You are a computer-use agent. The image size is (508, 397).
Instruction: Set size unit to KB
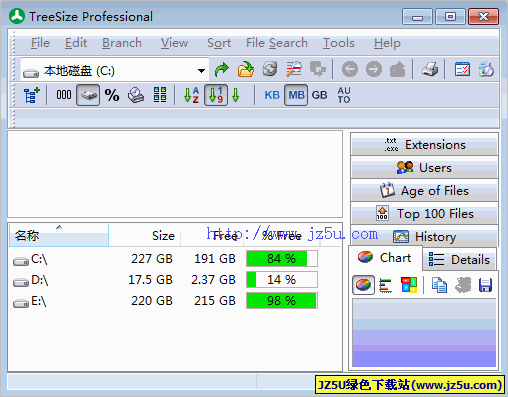click(x=272, y=95)
